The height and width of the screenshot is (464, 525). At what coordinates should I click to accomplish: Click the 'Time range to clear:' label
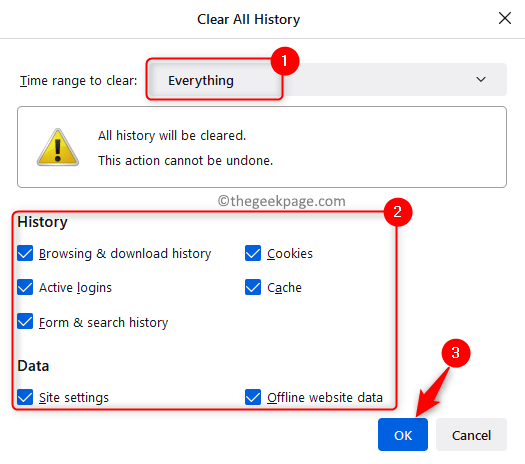78,81
